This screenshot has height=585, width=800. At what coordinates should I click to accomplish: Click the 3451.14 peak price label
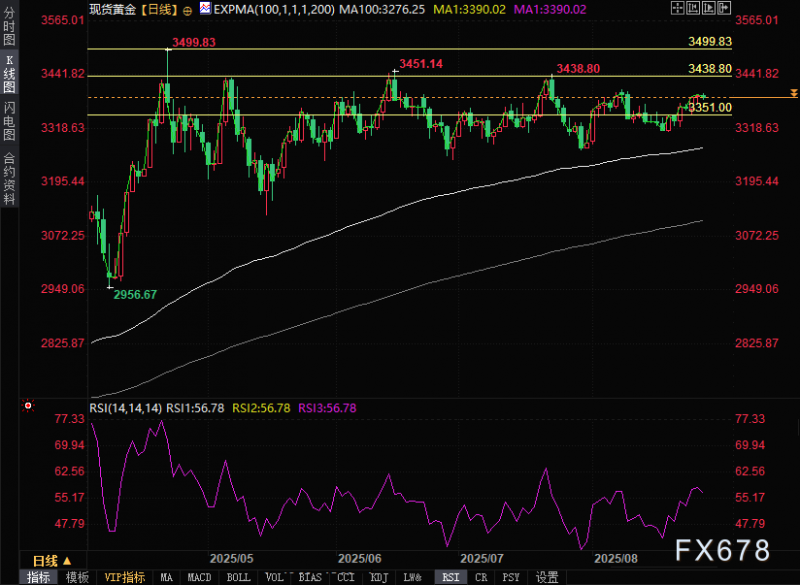pos(421,64)
